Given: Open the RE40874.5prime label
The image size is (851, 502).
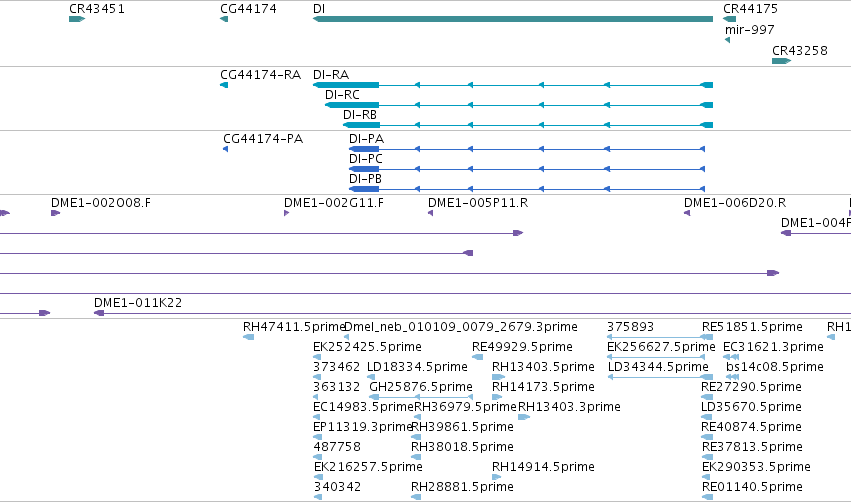Looking at the screenshot, I should 751,427.
